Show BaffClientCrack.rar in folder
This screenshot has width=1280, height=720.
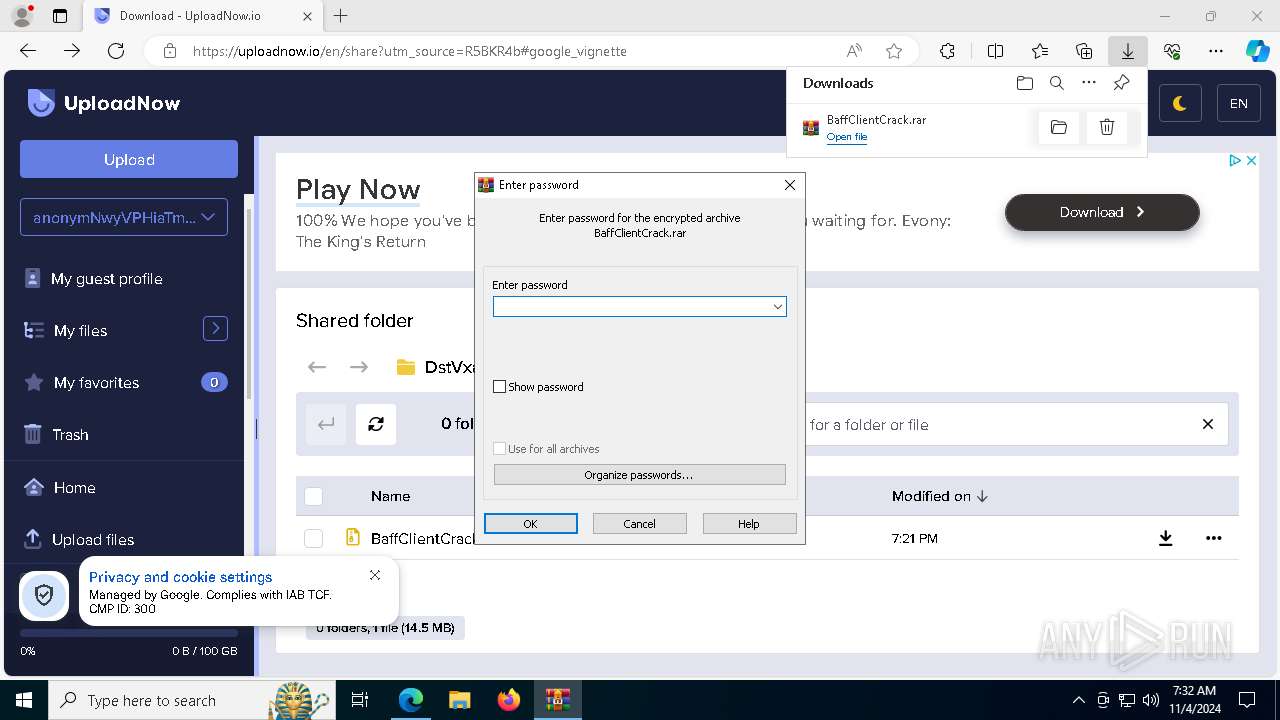point(1059,127)
